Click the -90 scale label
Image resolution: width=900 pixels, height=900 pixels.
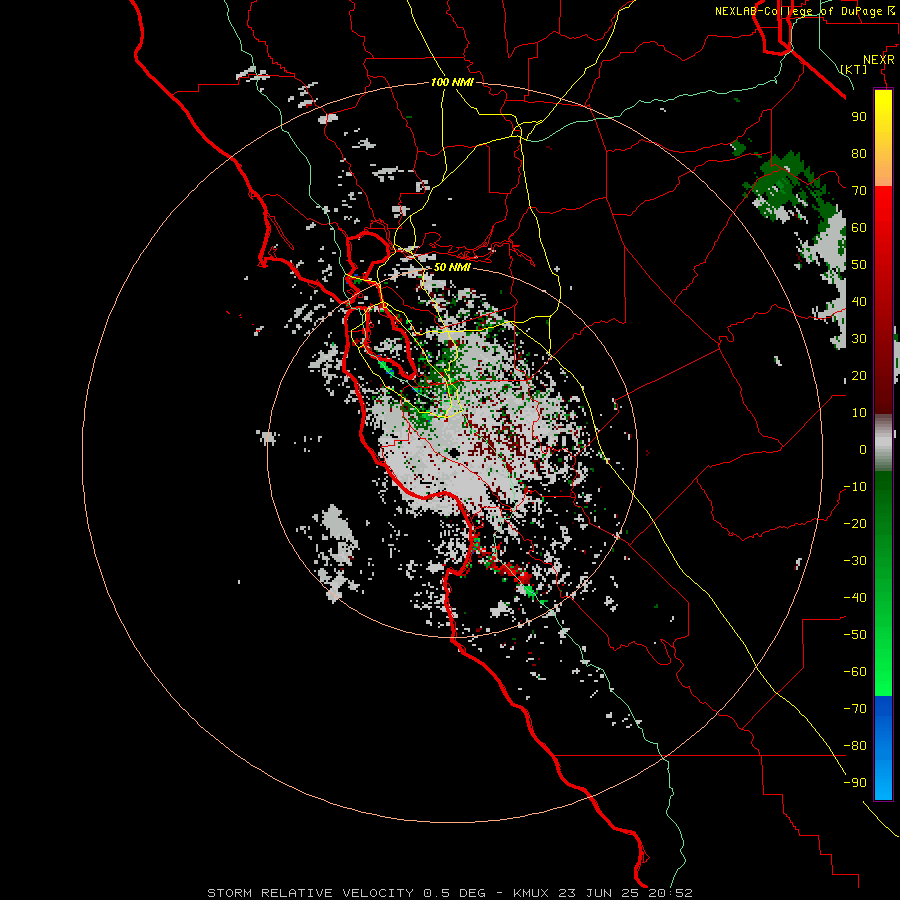point(855,783)
